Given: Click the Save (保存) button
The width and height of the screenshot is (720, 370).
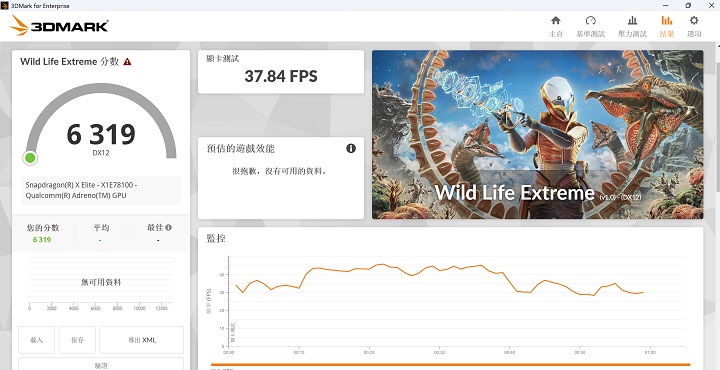Looking at the screenshot, I should click(77, 340).
